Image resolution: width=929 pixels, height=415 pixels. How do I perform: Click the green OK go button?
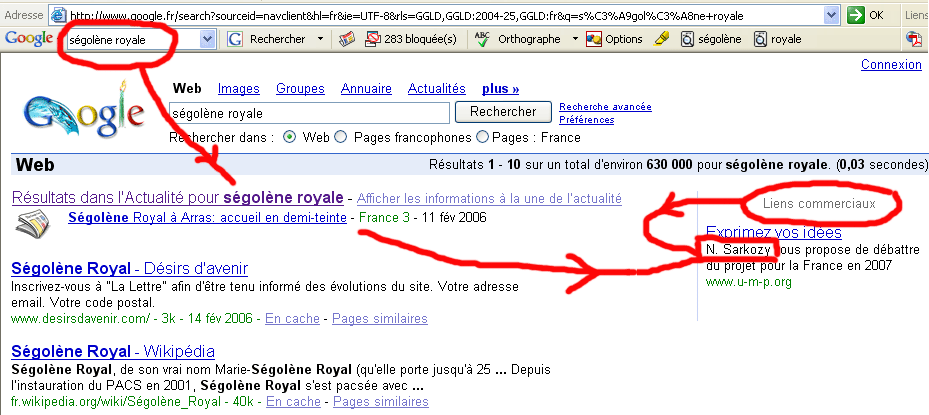[866, 15]
